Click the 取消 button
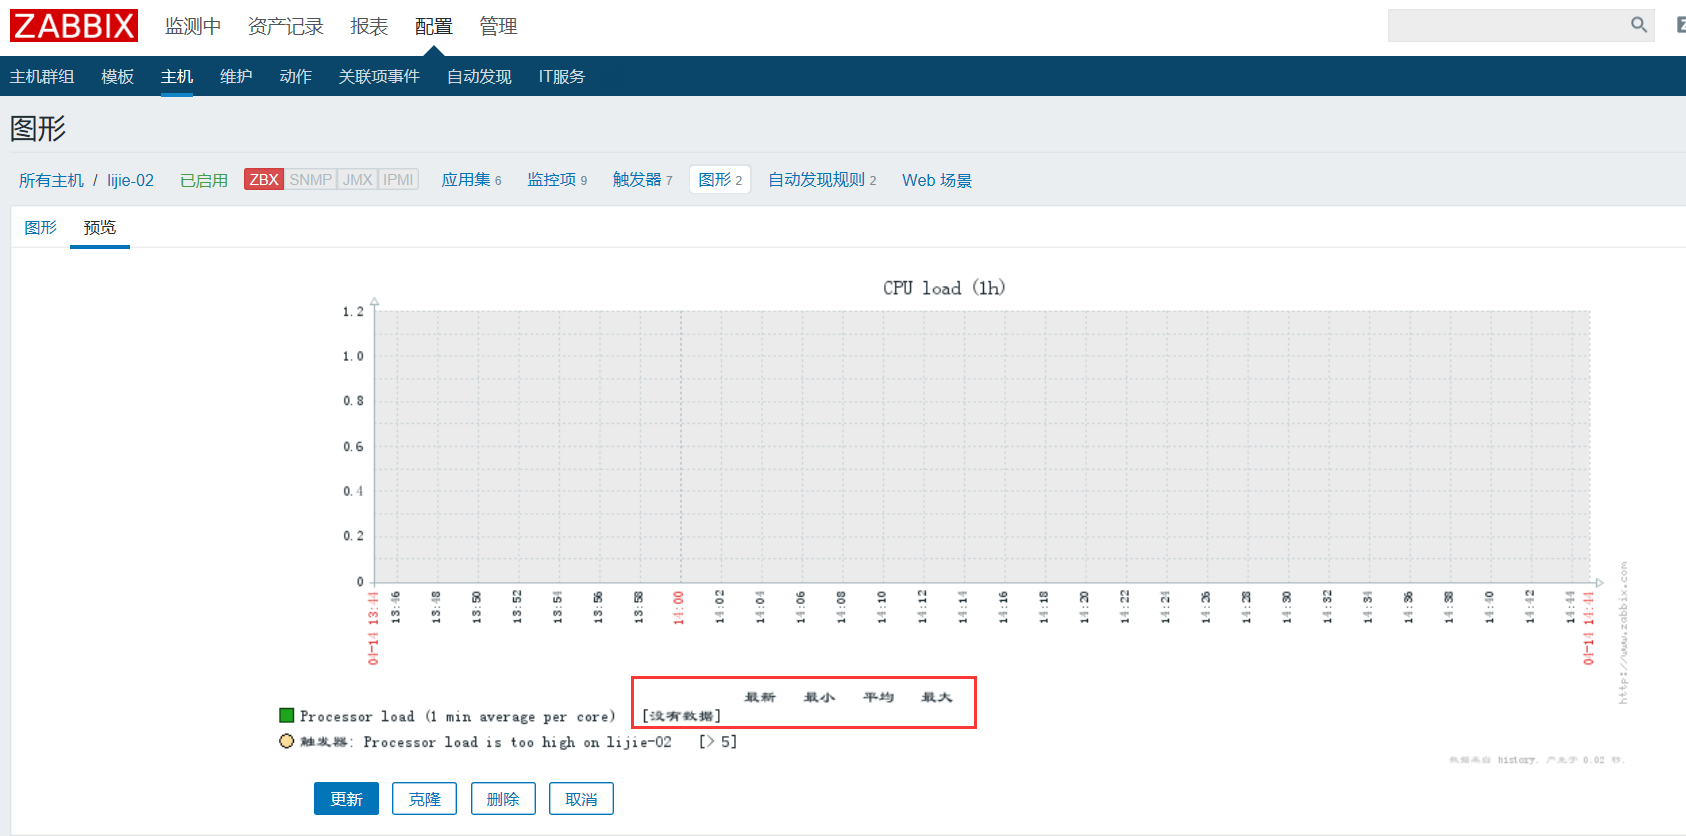Viewport: 1686px width, 836px height. coord(581,799)
